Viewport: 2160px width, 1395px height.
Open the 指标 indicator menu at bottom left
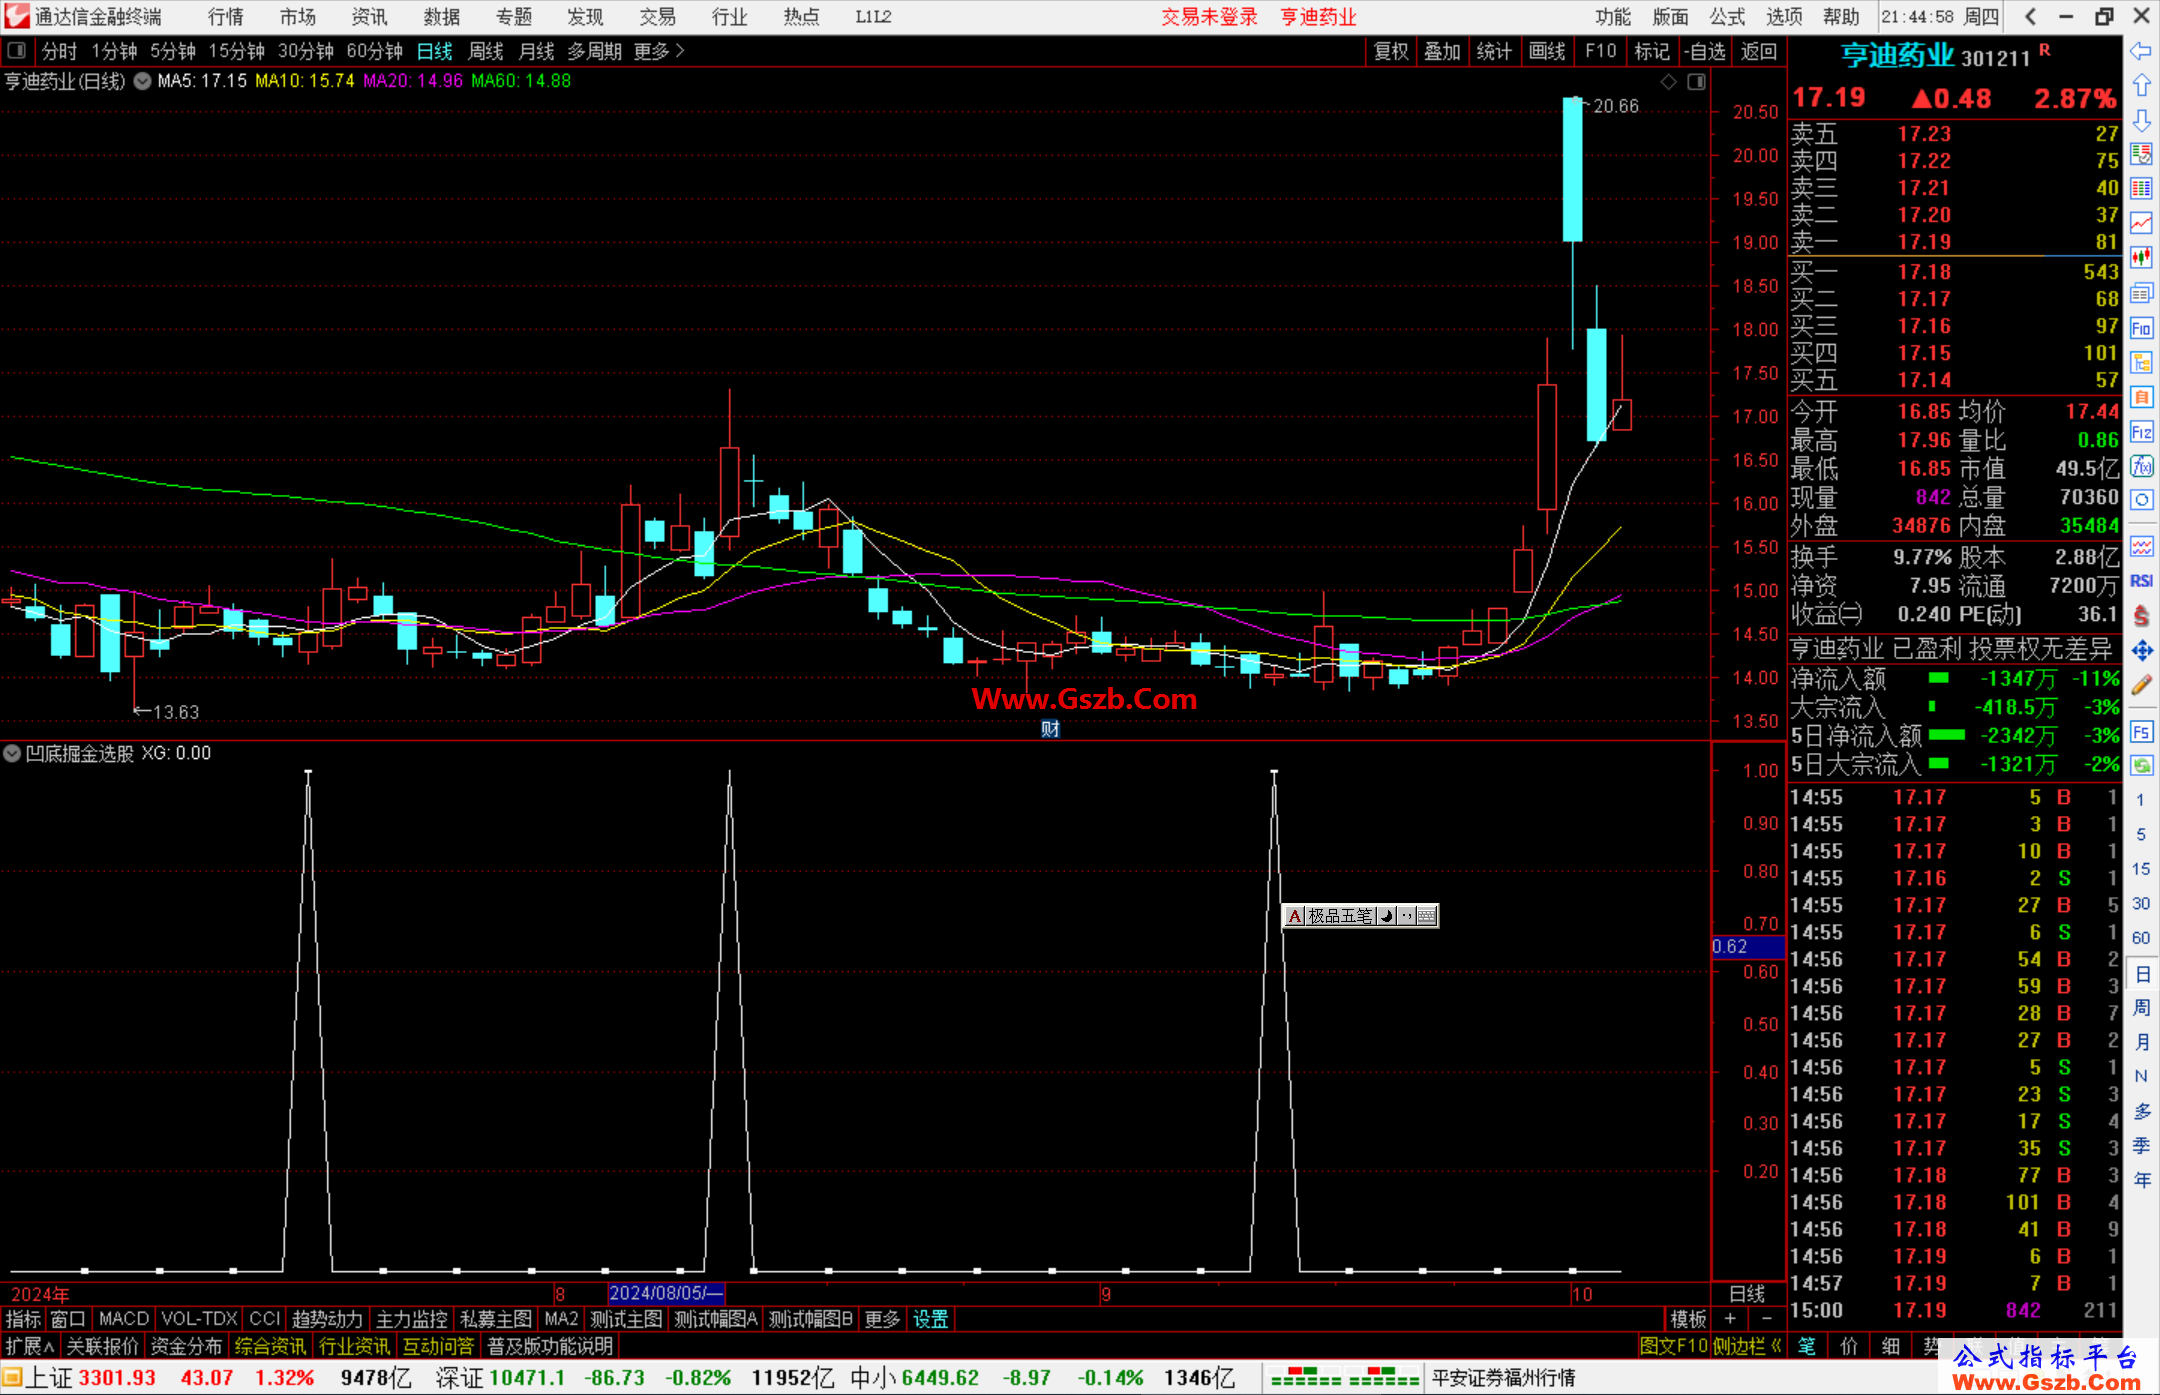[23, 1319]
